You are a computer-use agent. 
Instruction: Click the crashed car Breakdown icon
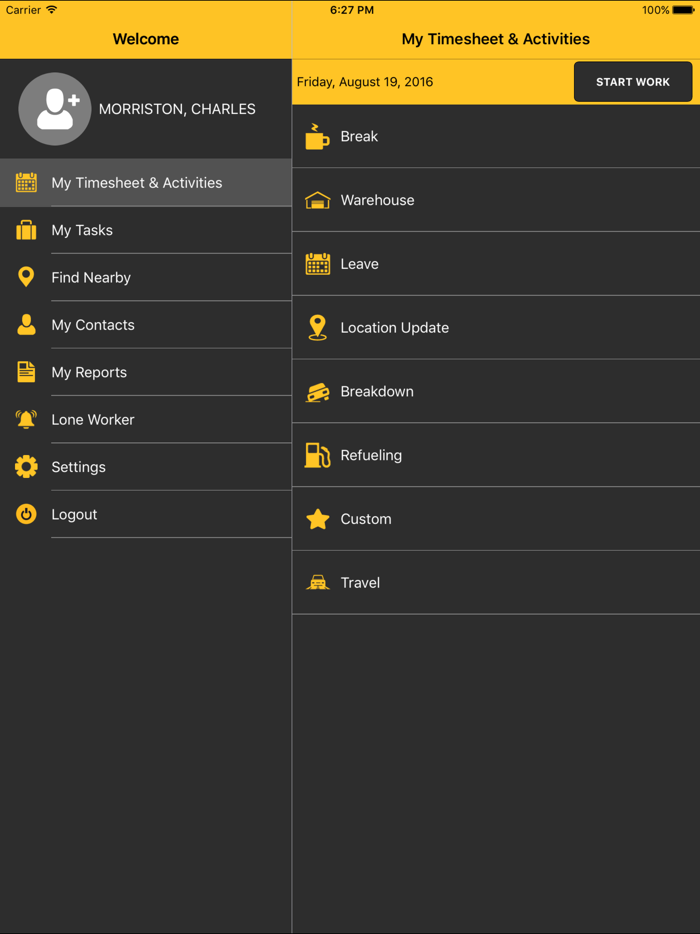point(318,392)
